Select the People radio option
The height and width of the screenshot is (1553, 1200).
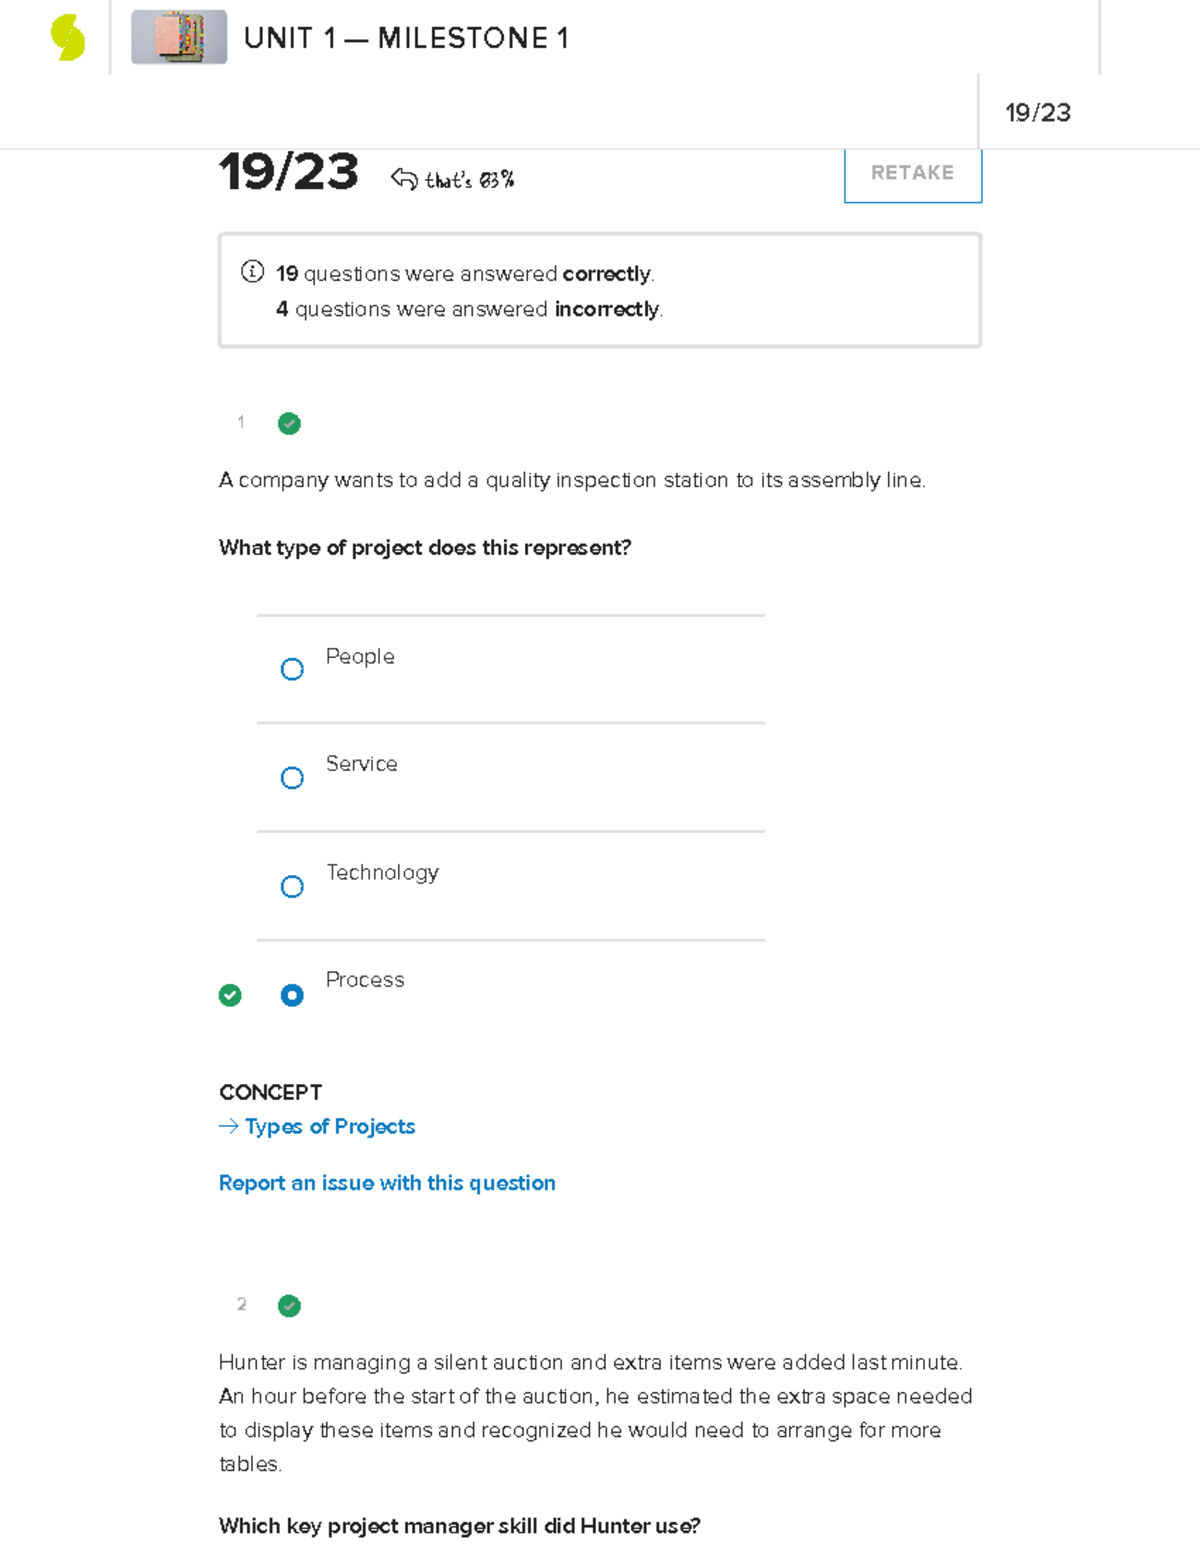292,669
